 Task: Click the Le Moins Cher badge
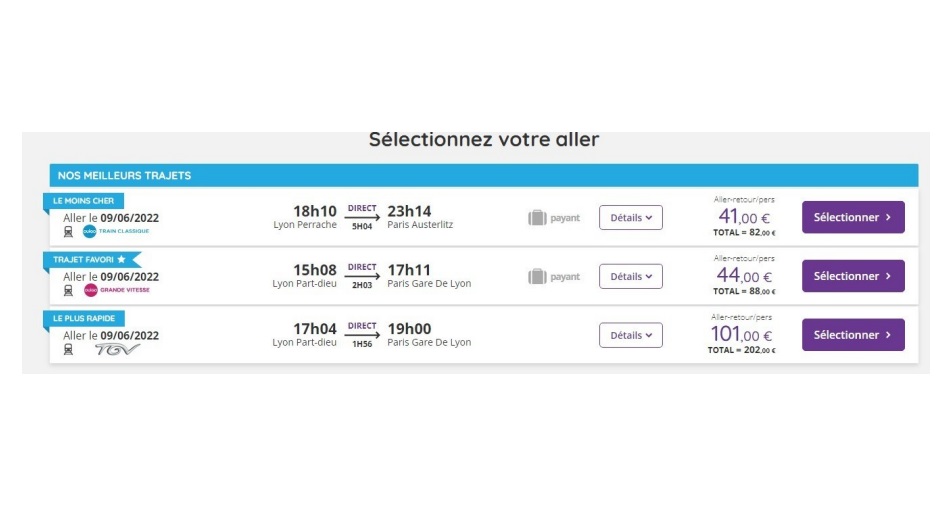pos(83,201)
